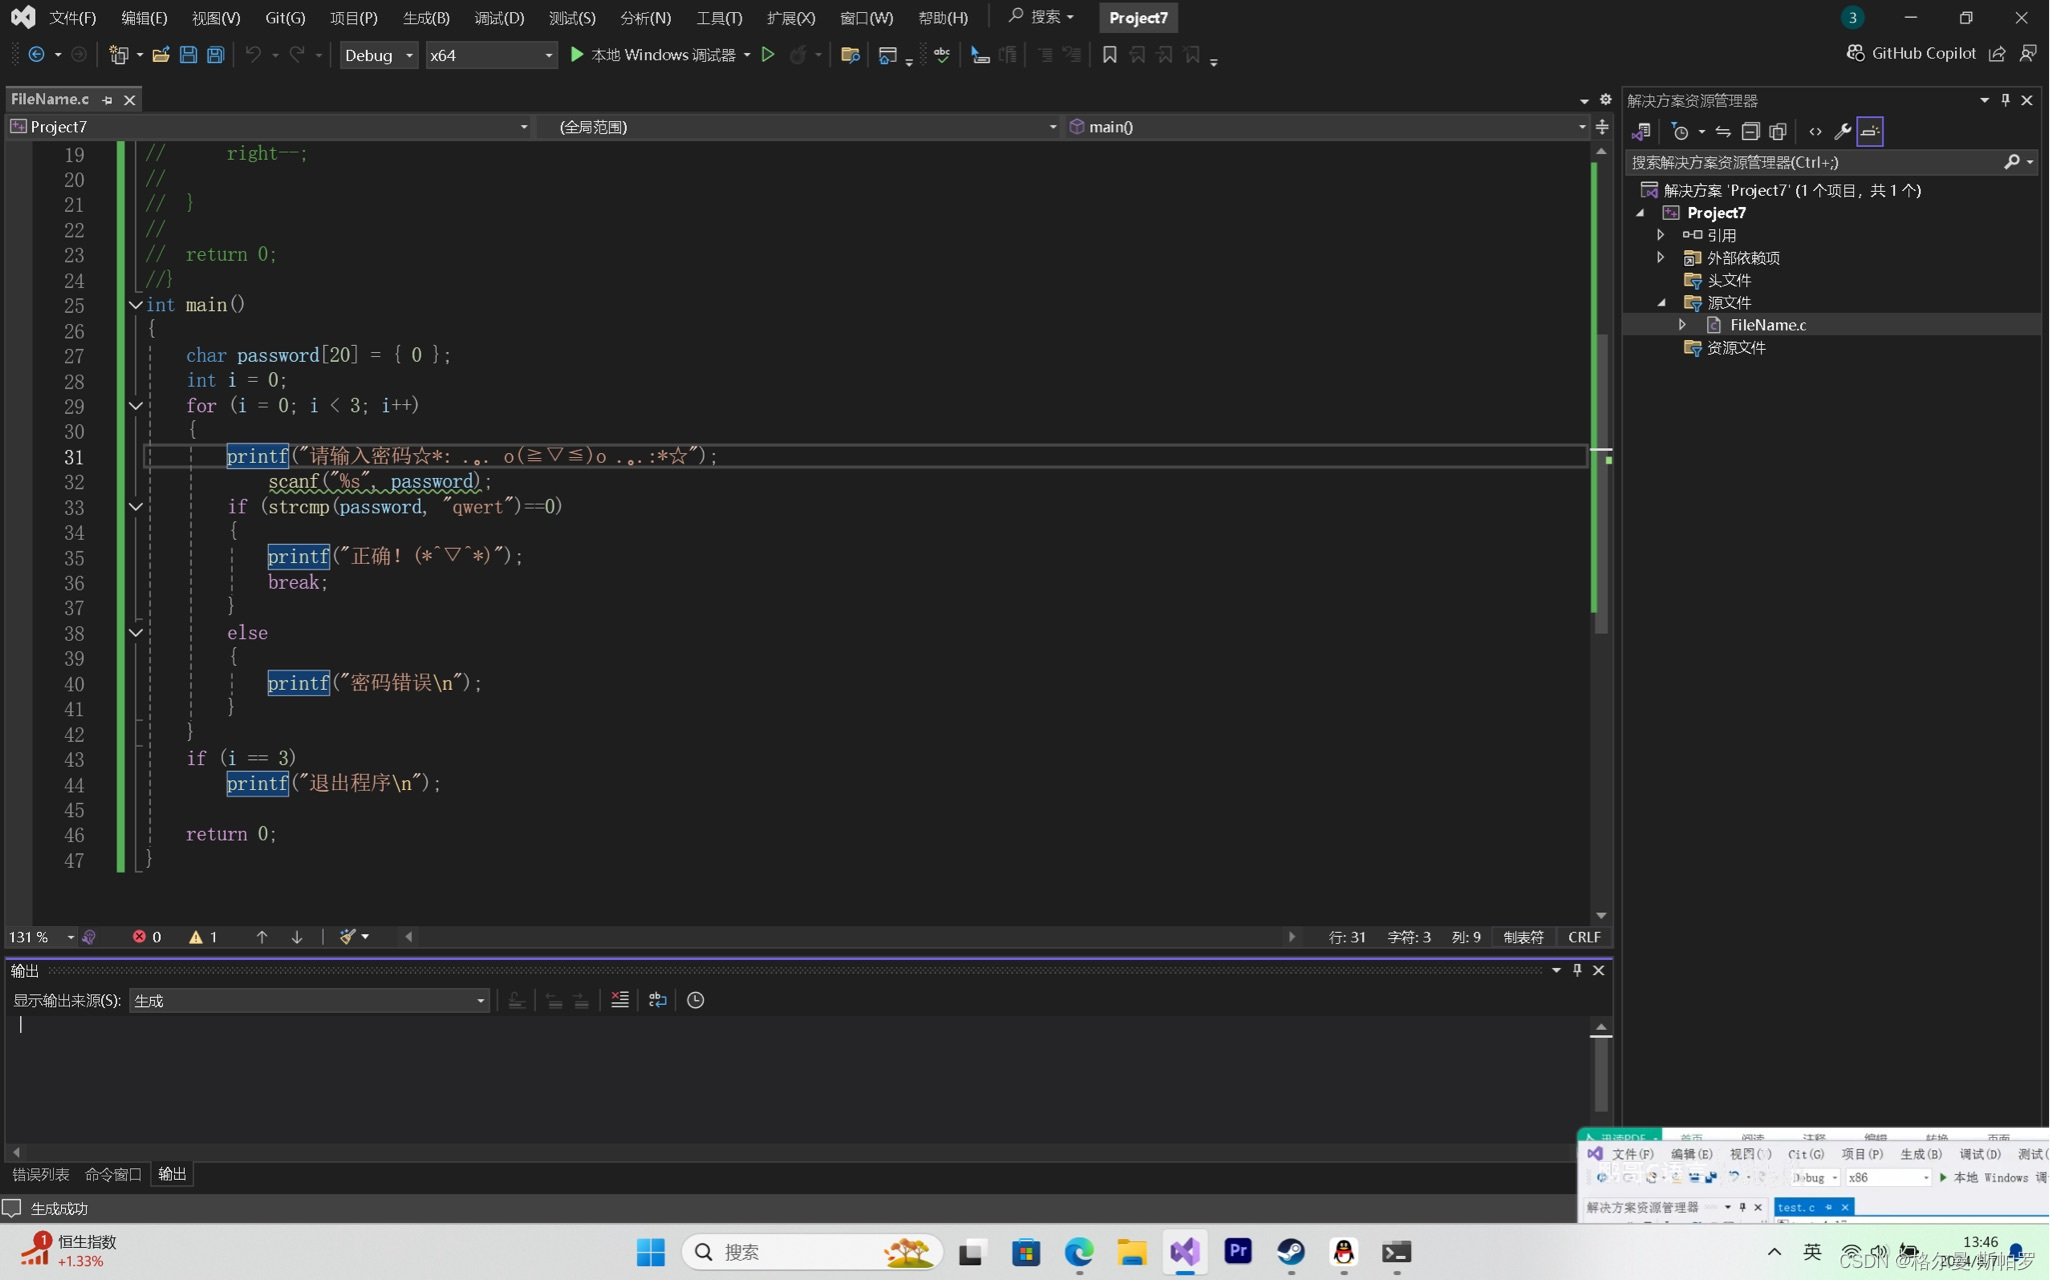
Task: Click the pending changes filter clock icon
Action: tap(1680, 131)
